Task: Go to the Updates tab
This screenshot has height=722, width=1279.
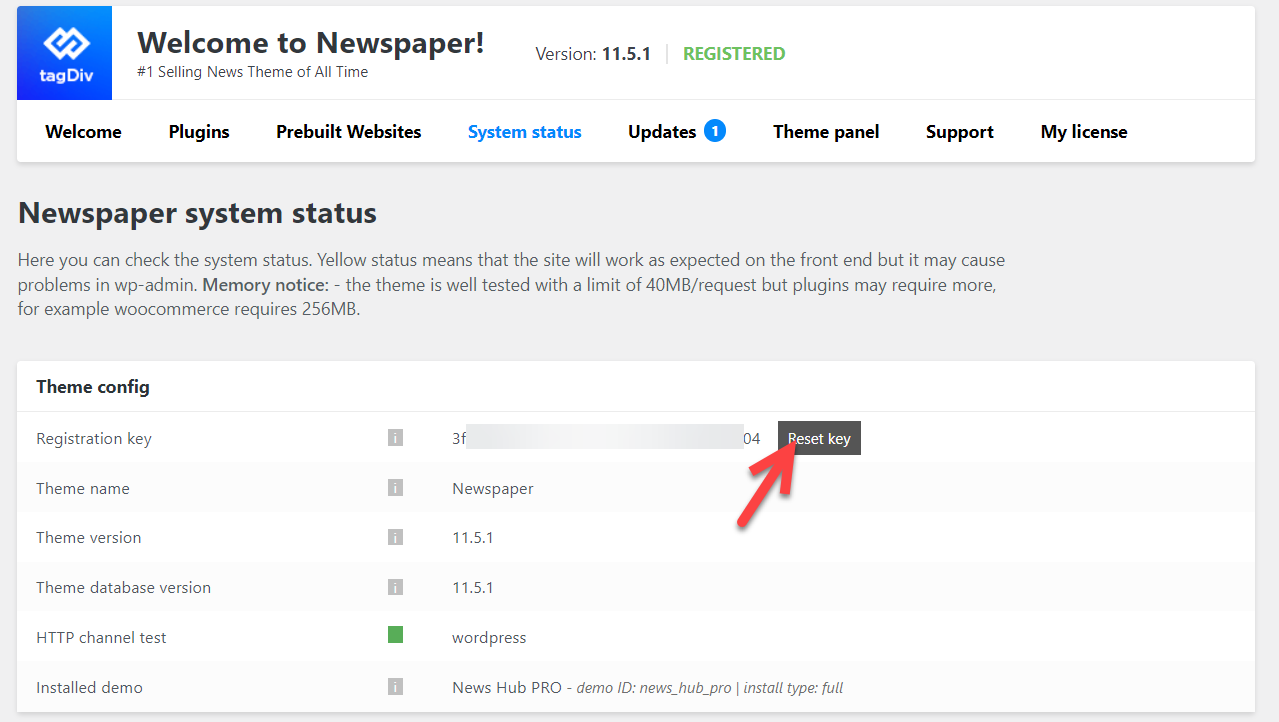Action: [x=662, y=132]
